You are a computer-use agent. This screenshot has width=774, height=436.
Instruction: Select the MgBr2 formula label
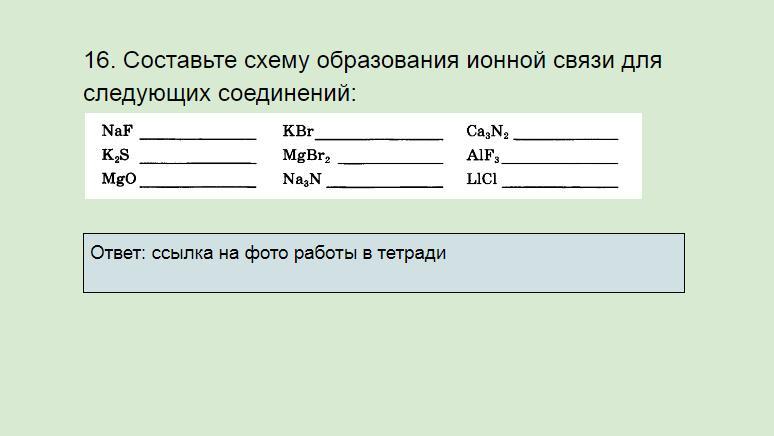click(x=306, y=156)
